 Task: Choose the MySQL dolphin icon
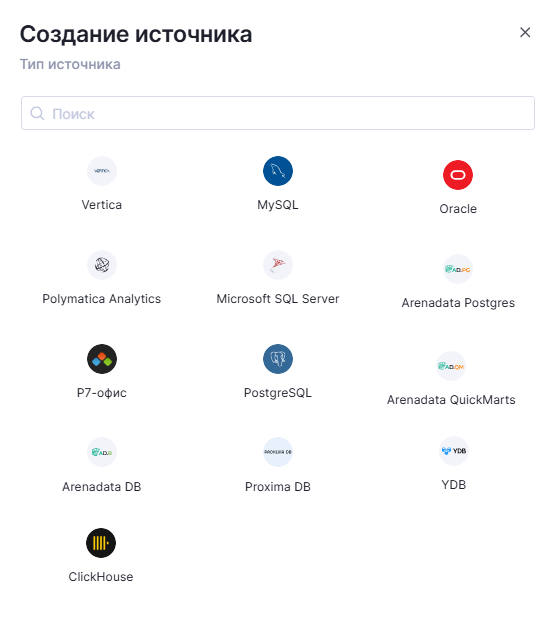(x=278, y=171)
